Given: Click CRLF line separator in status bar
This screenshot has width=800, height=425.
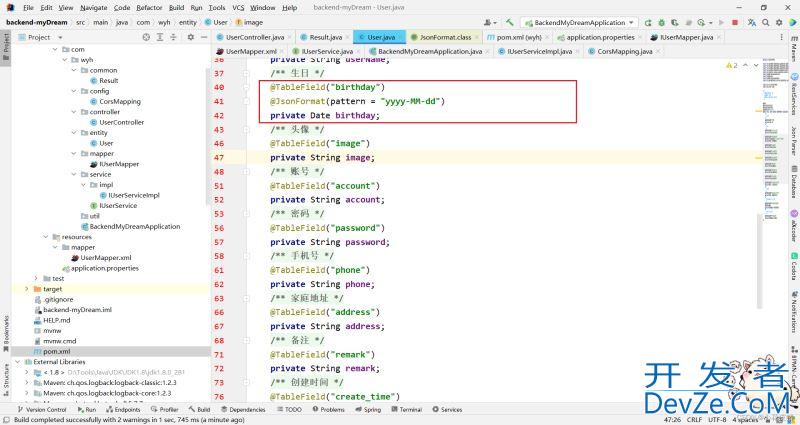Looking at the screenshot, I should [x=694, y=419].
